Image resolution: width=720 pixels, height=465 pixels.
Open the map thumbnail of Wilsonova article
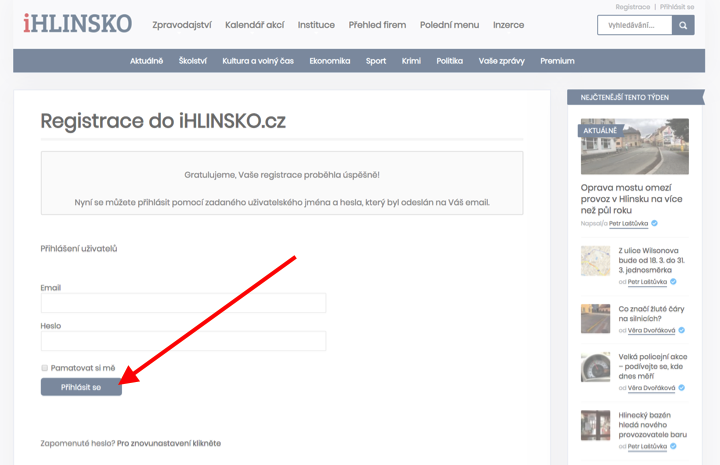tap(595, 261)
